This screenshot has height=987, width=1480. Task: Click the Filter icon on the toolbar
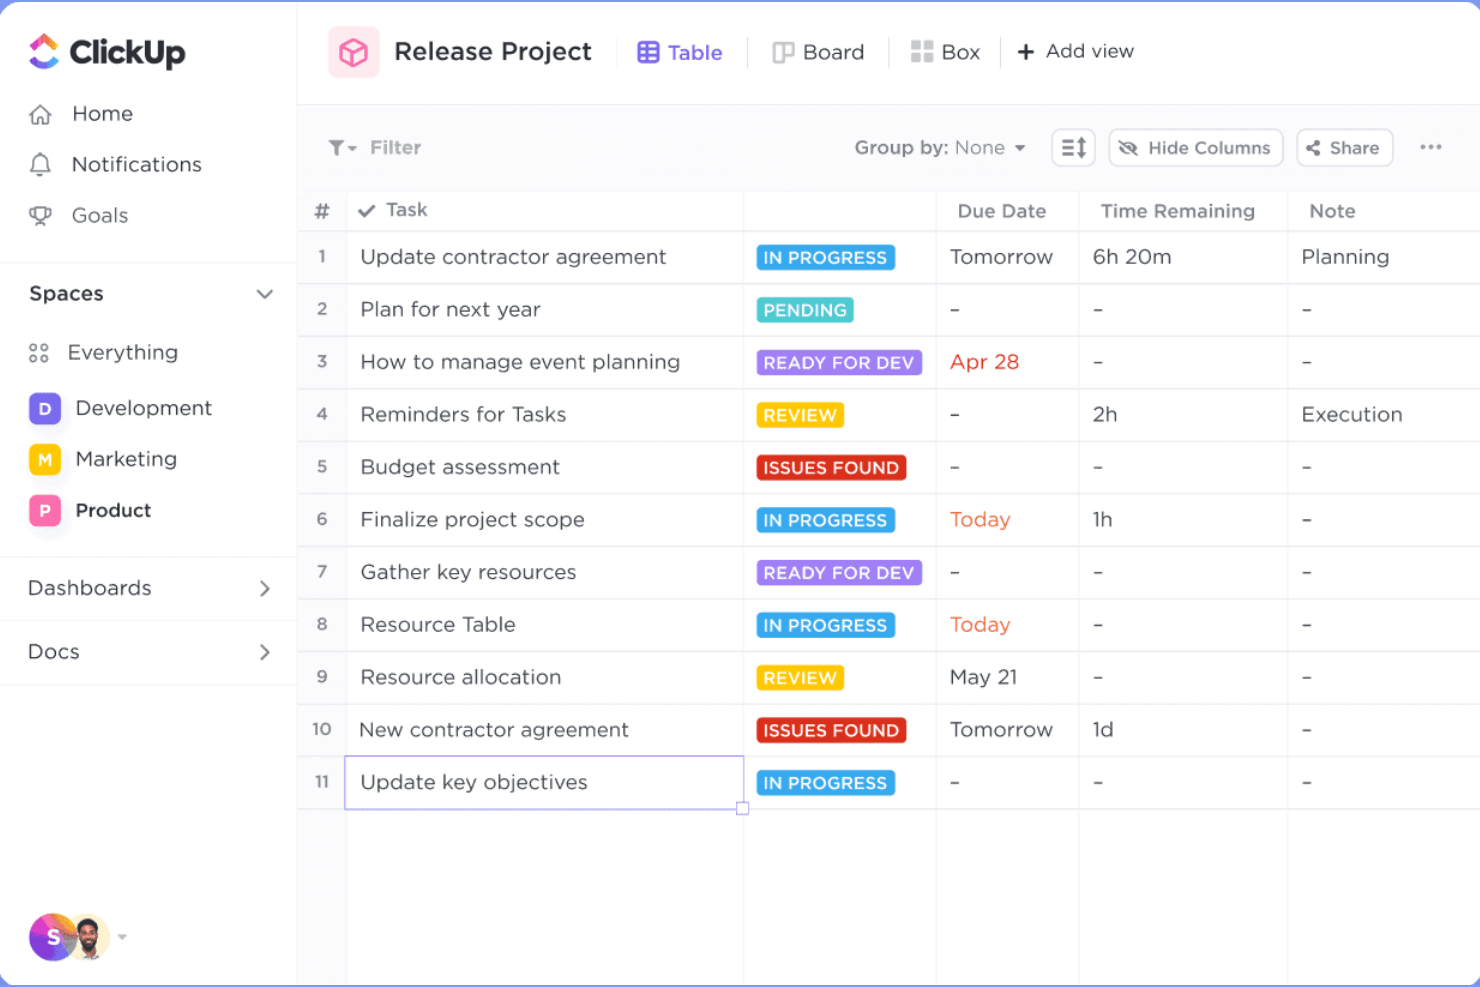coord(340,147)
